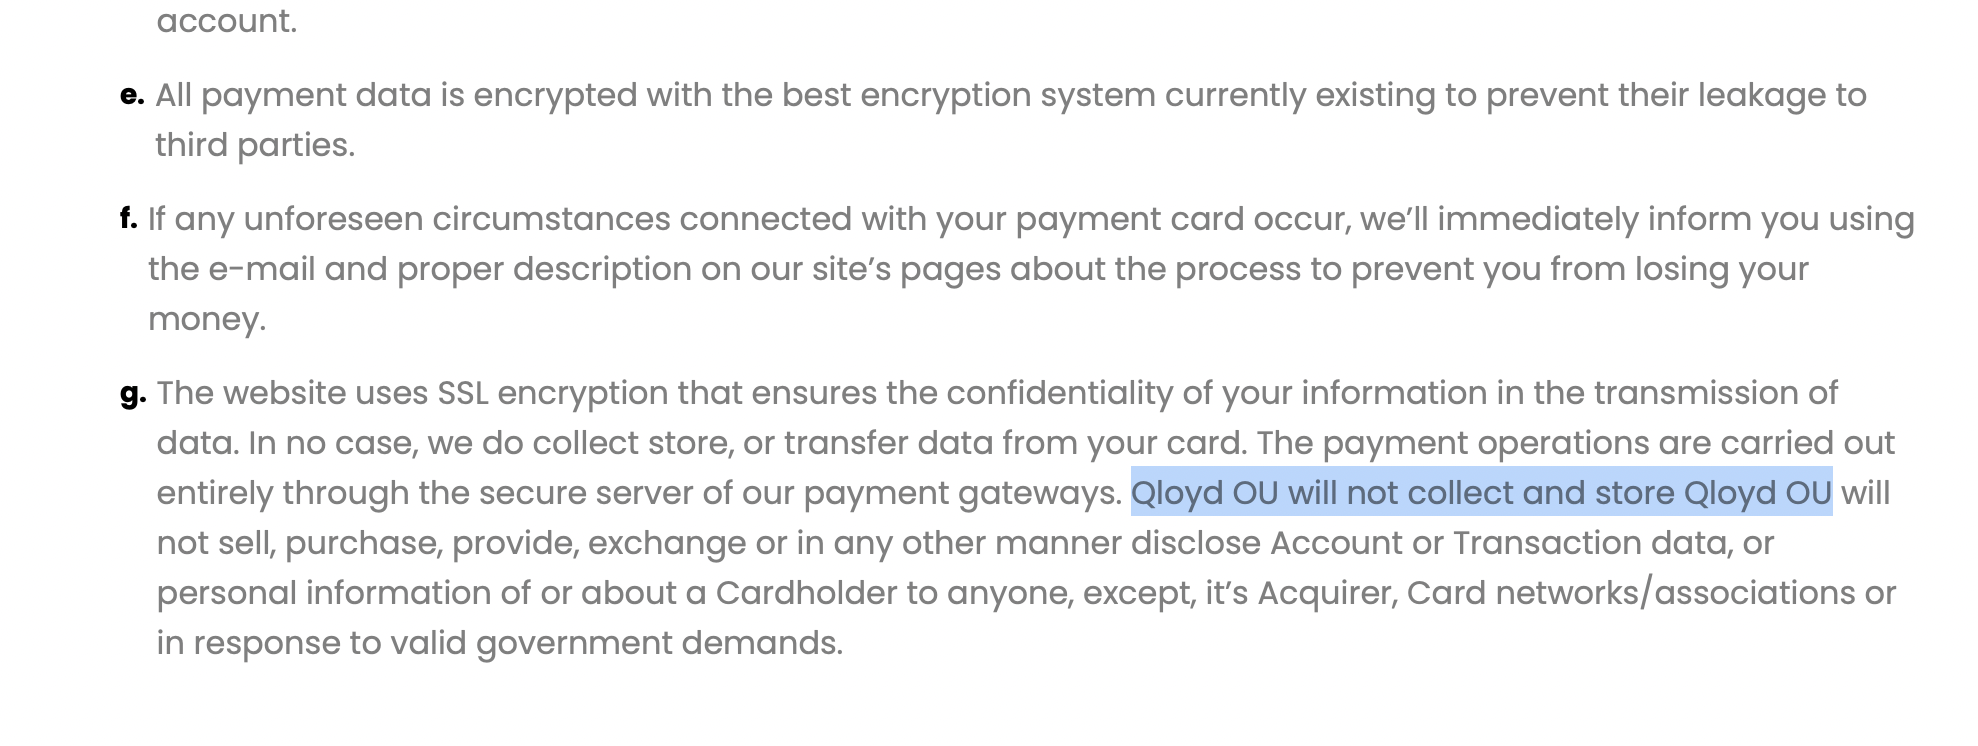Click the bold "e." list marker

click(132, 95)
